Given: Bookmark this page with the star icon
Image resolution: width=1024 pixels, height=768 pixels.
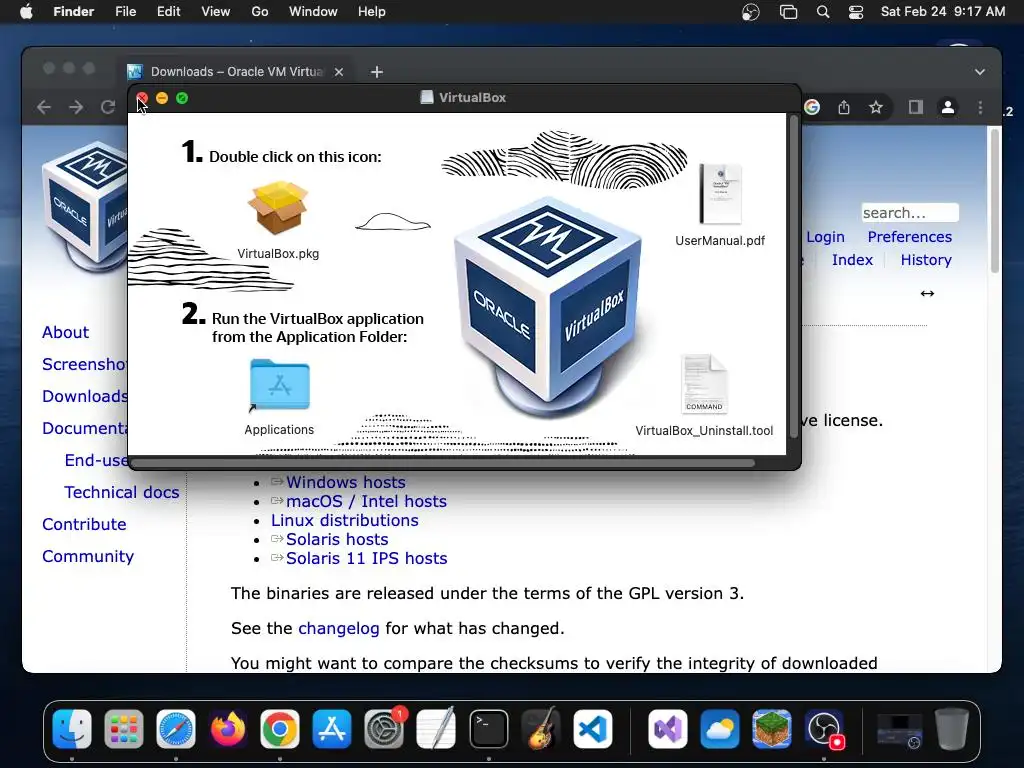Looking at the screenshot, I should (876, 107).
